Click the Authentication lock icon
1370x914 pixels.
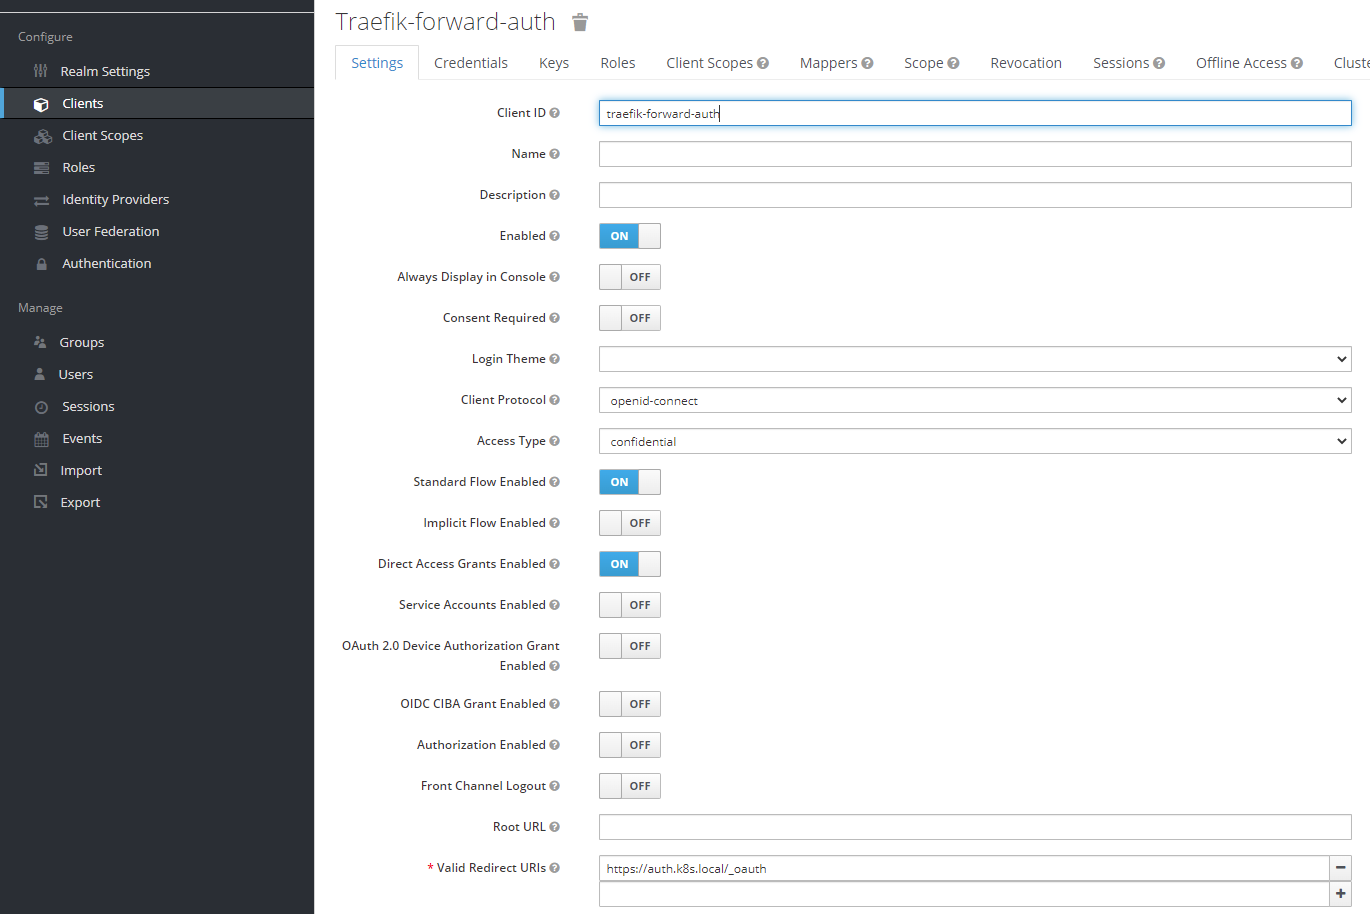click(x=41, y=264)
